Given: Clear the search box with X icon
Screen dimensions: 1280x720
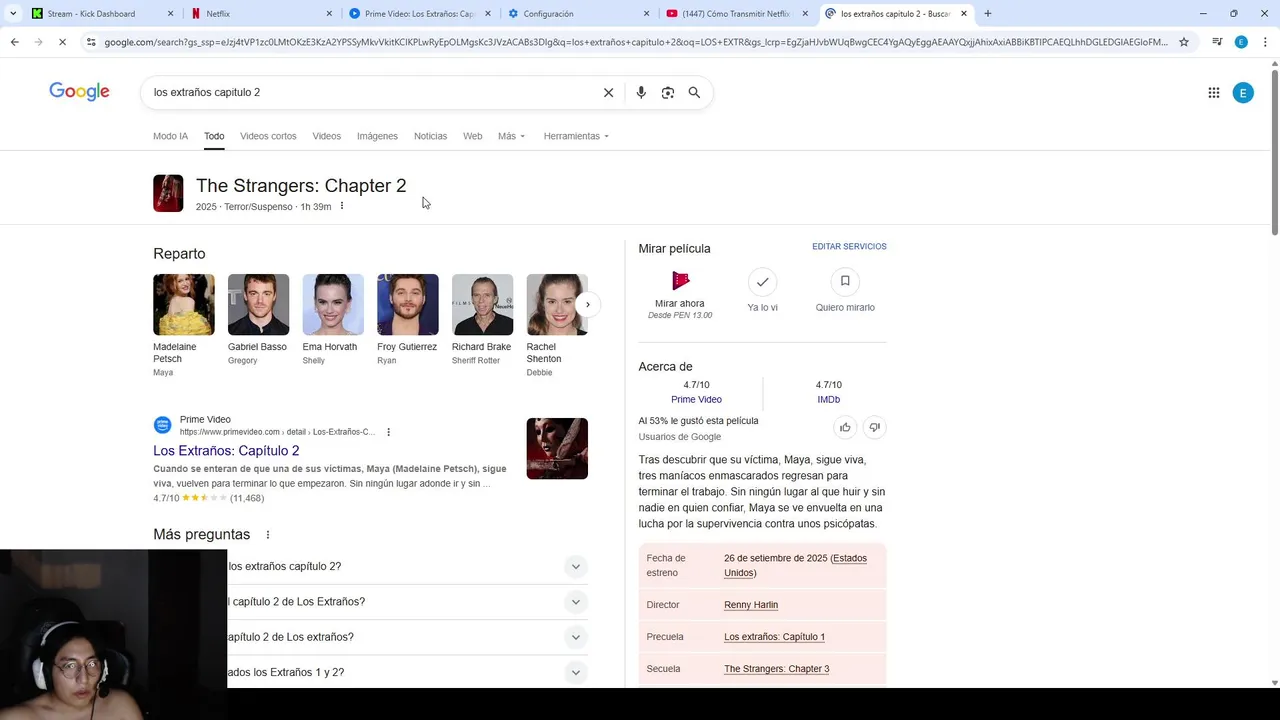Looking at the screenshot, I should (608, 92).
